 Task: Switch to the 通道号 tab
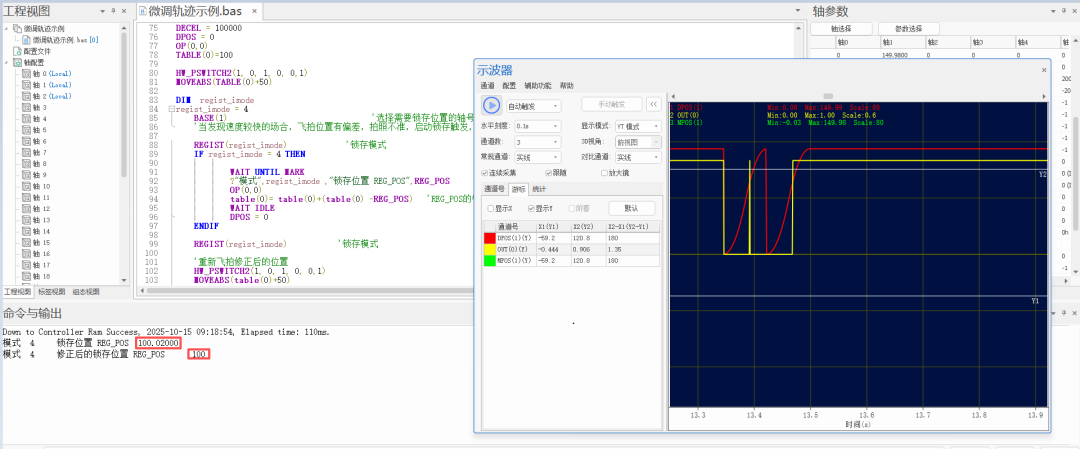click(x=495, y=188)
